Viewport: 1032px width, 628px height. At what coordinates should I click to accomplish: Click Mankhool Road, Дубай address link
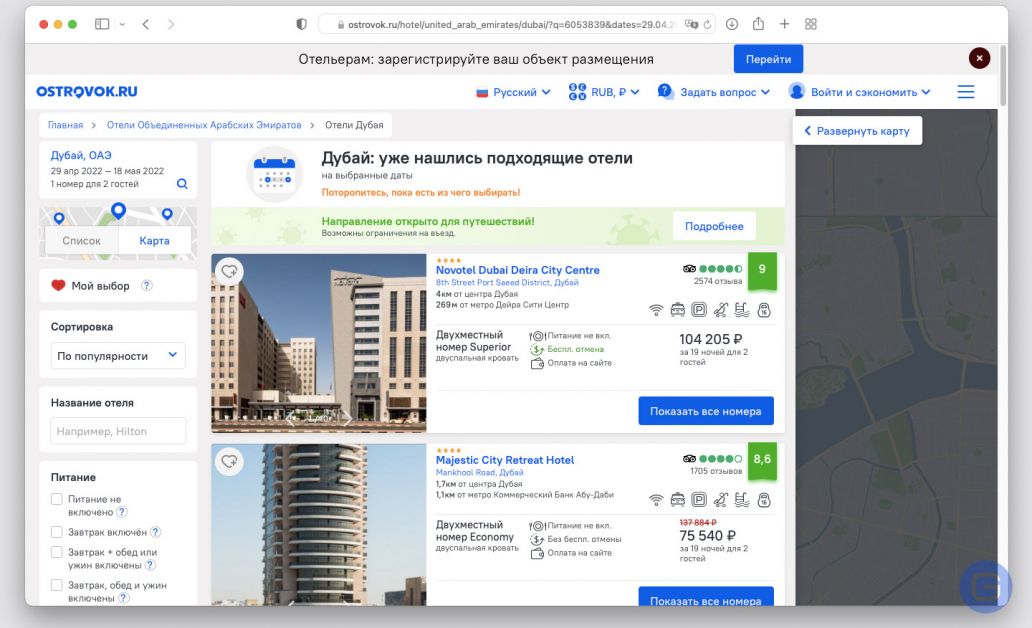479,473
